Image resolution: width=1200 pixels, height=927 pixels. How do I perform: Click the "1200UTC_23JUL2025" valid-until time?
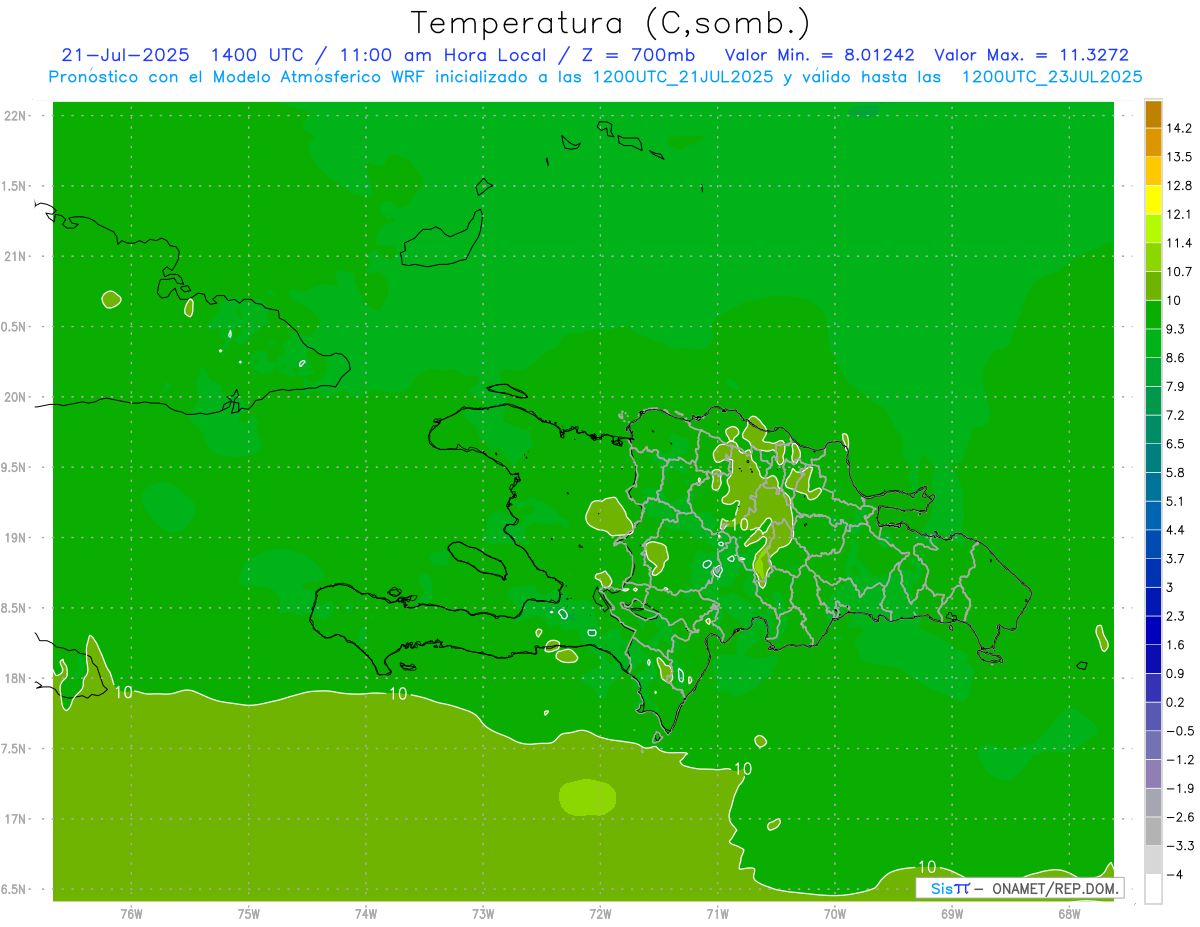click(x=1051, y=77)
